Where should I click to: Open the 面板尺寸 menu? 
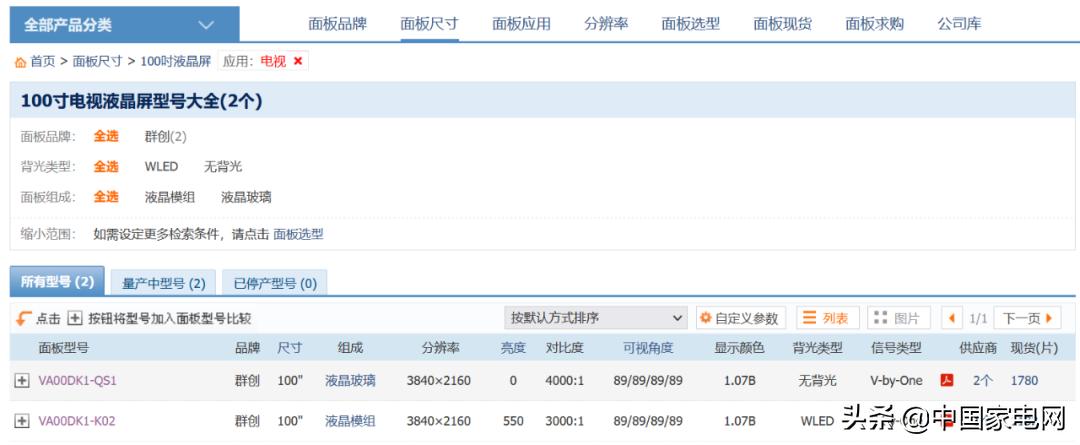[x=429, y=24]
